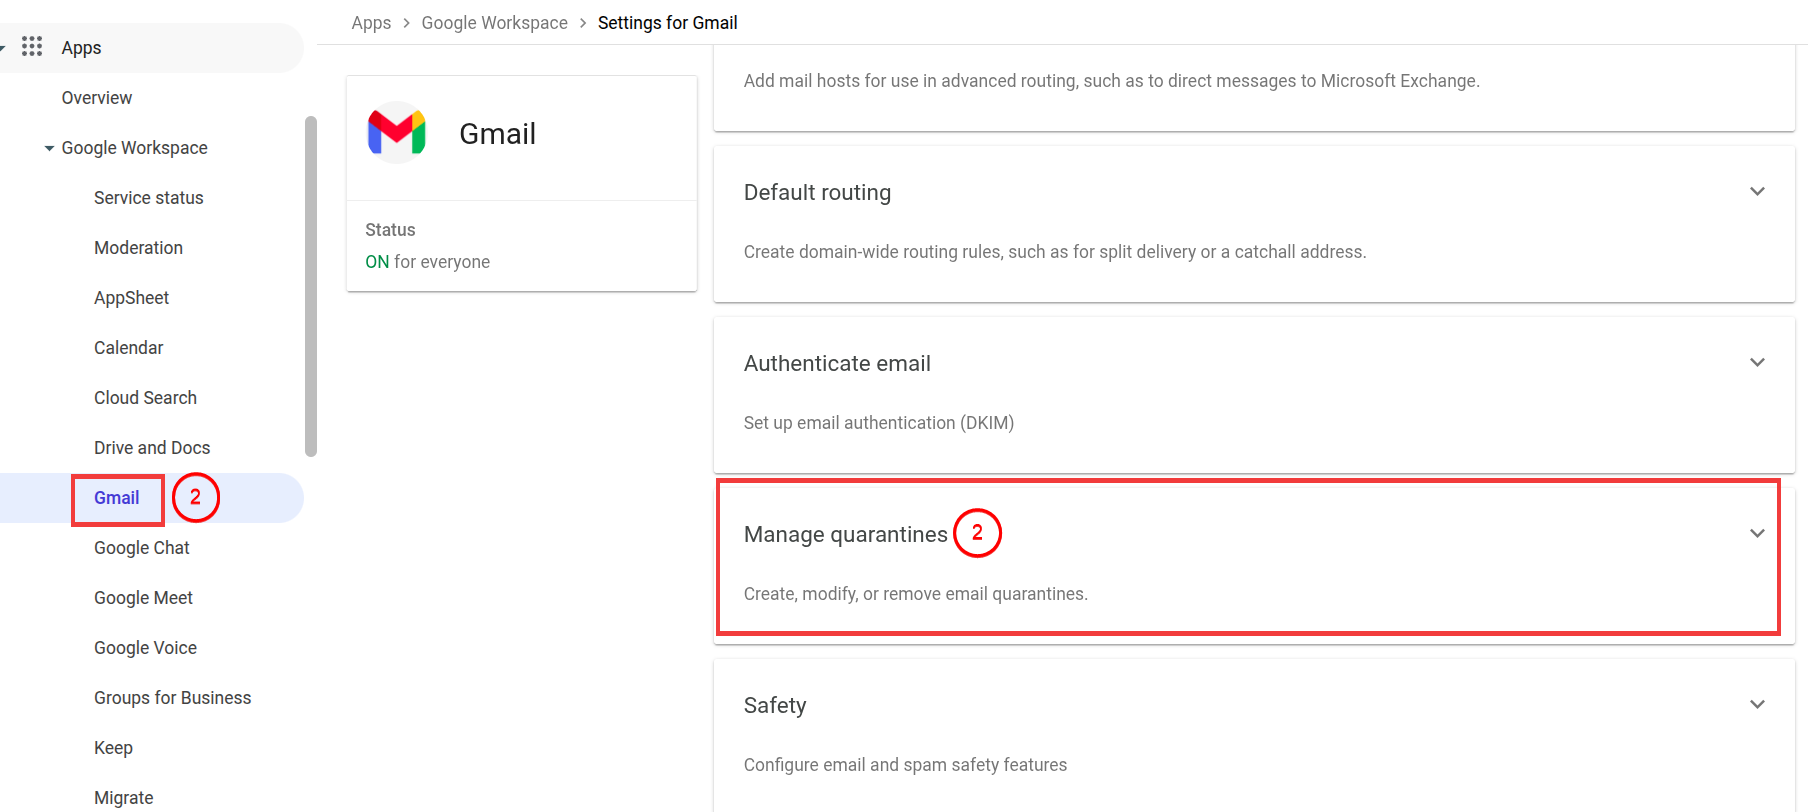
Task: Expand the Manage quarantines chevron
Action: click(1757, 533)
